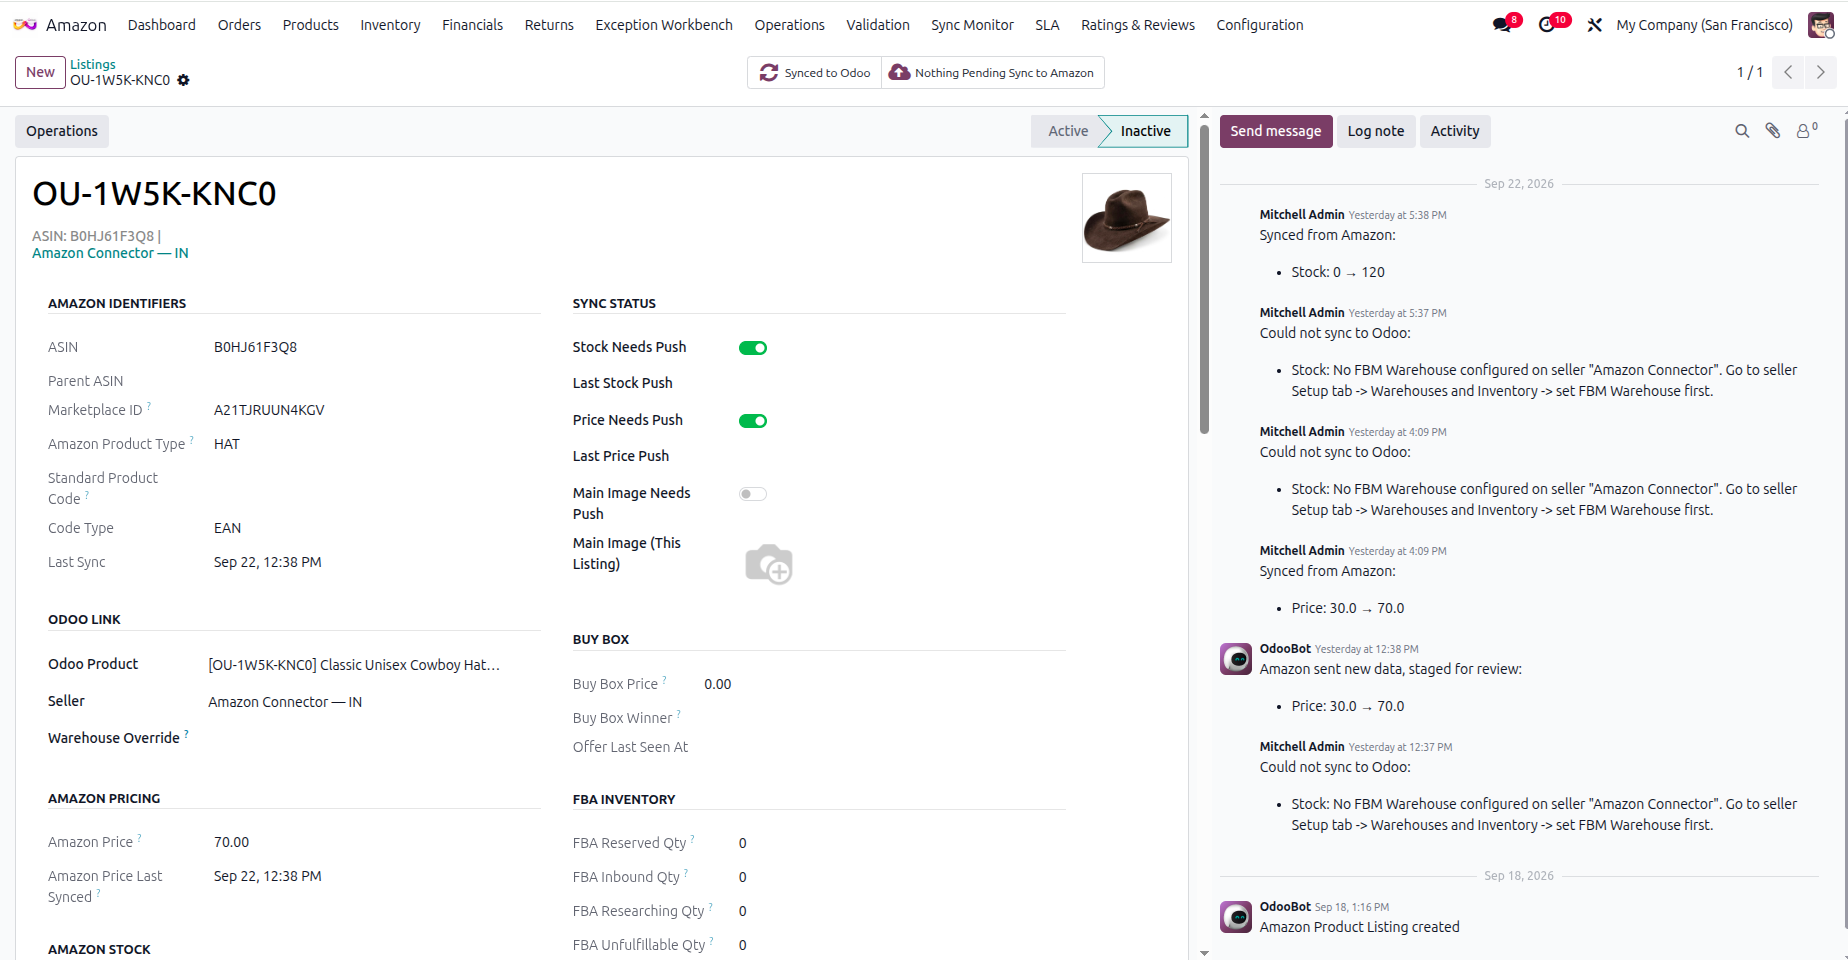Open the My Company (San Francisco) switcher
The width and height of the screenshot is (1848, 960).
1704,25
